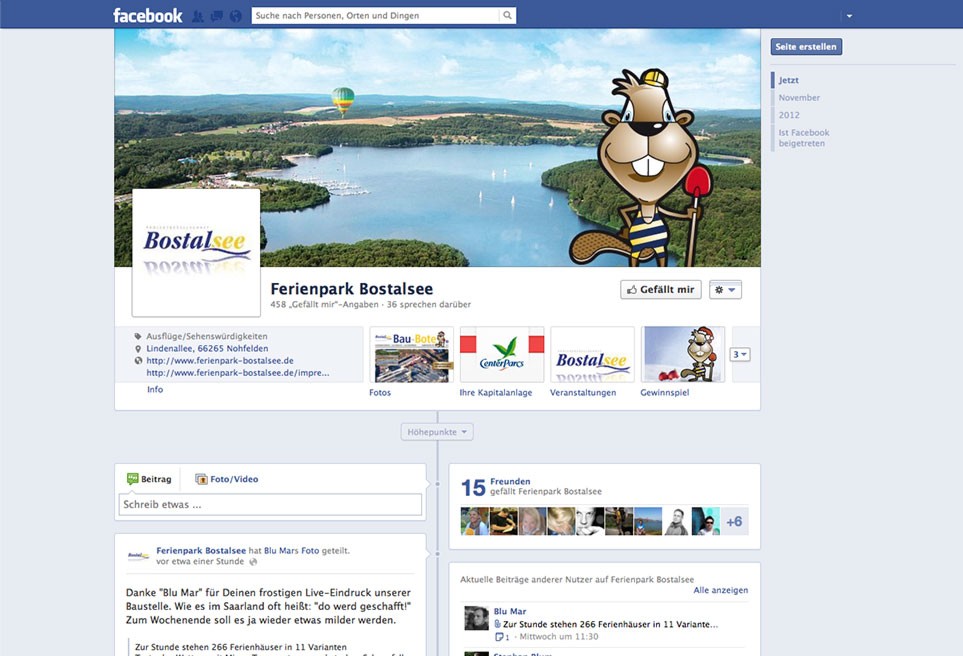Click the 458 Gefällt mir-Angaben text

(x=324, y=305)
